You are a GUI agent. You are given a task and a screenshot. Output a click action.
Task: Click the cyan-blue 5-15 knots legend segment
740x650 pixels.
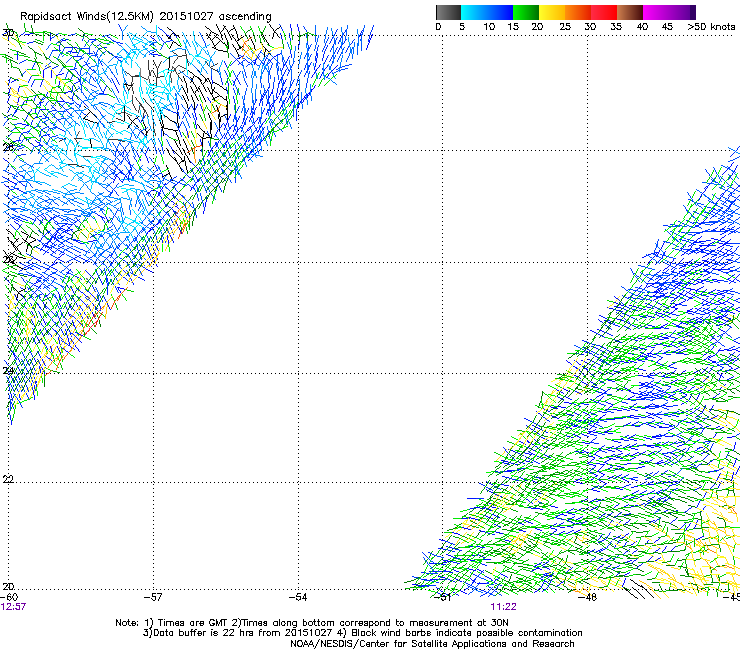[x=487, y=12]
